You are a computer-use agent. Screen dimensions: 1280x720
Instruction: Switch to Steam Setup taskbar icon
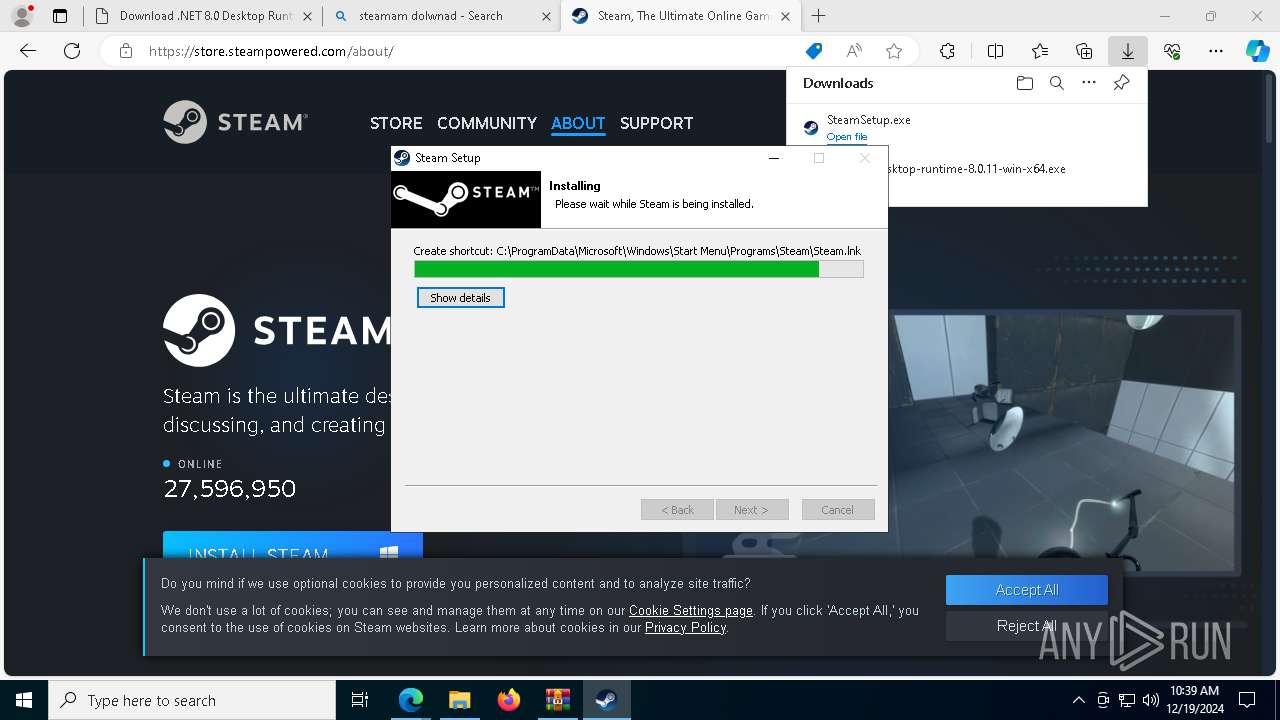pyautogui.click(x=606, y=700)
